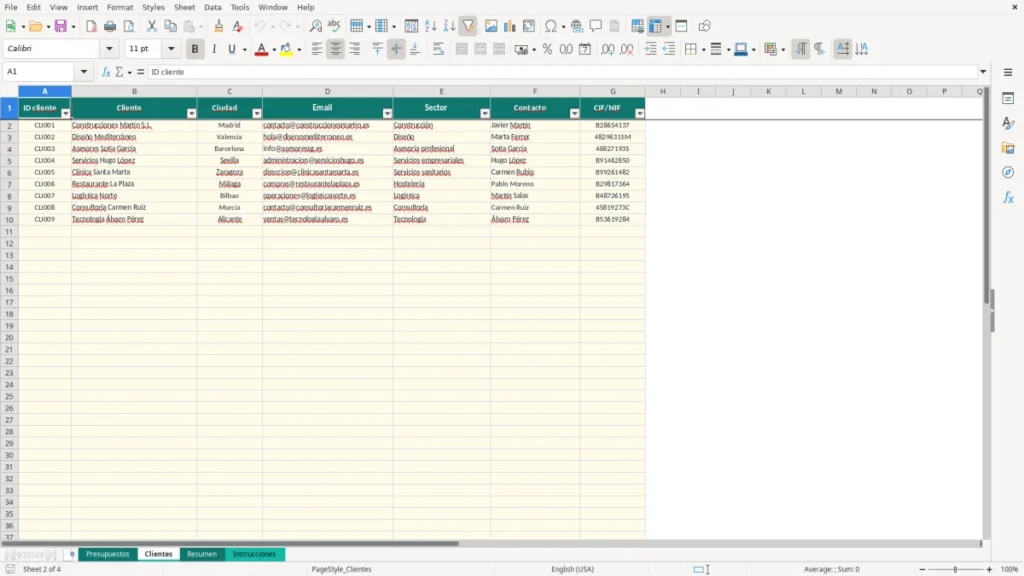Open the Sheet menu
This screenshot has height=576, width=1024.
coord(184,7)
